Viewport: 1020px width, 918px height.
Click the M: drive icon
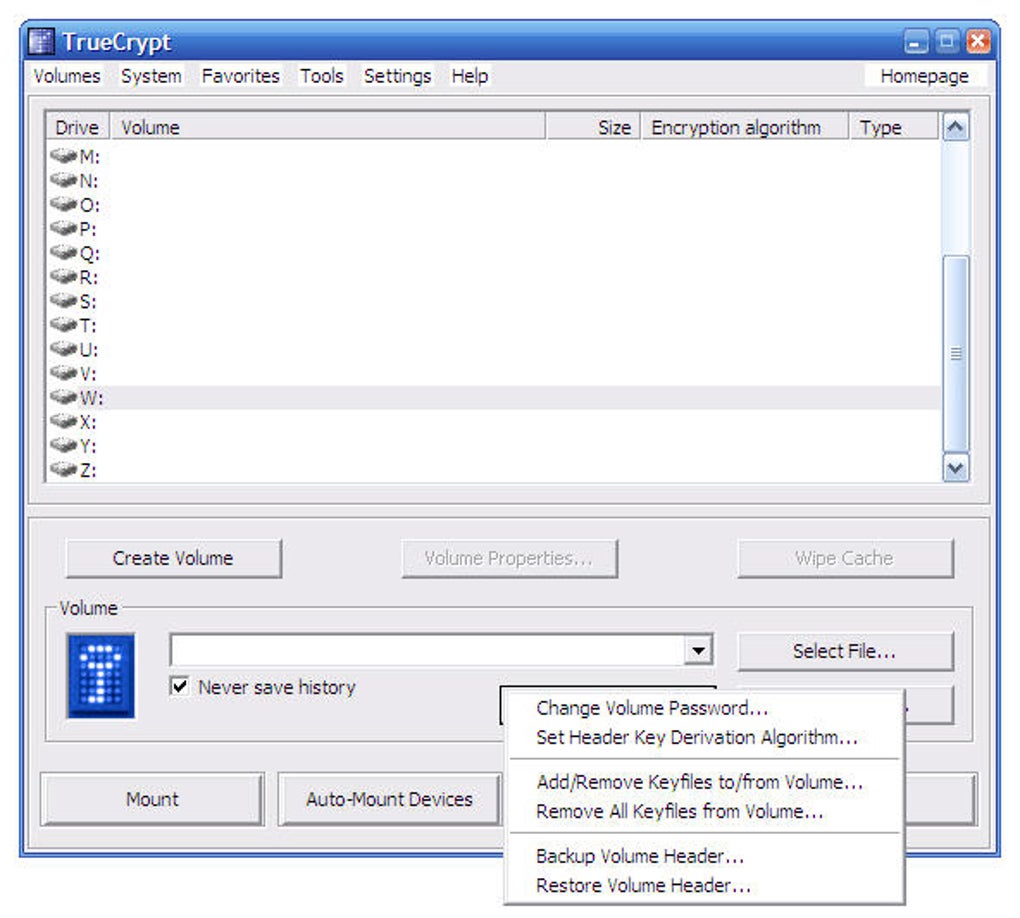63,155
